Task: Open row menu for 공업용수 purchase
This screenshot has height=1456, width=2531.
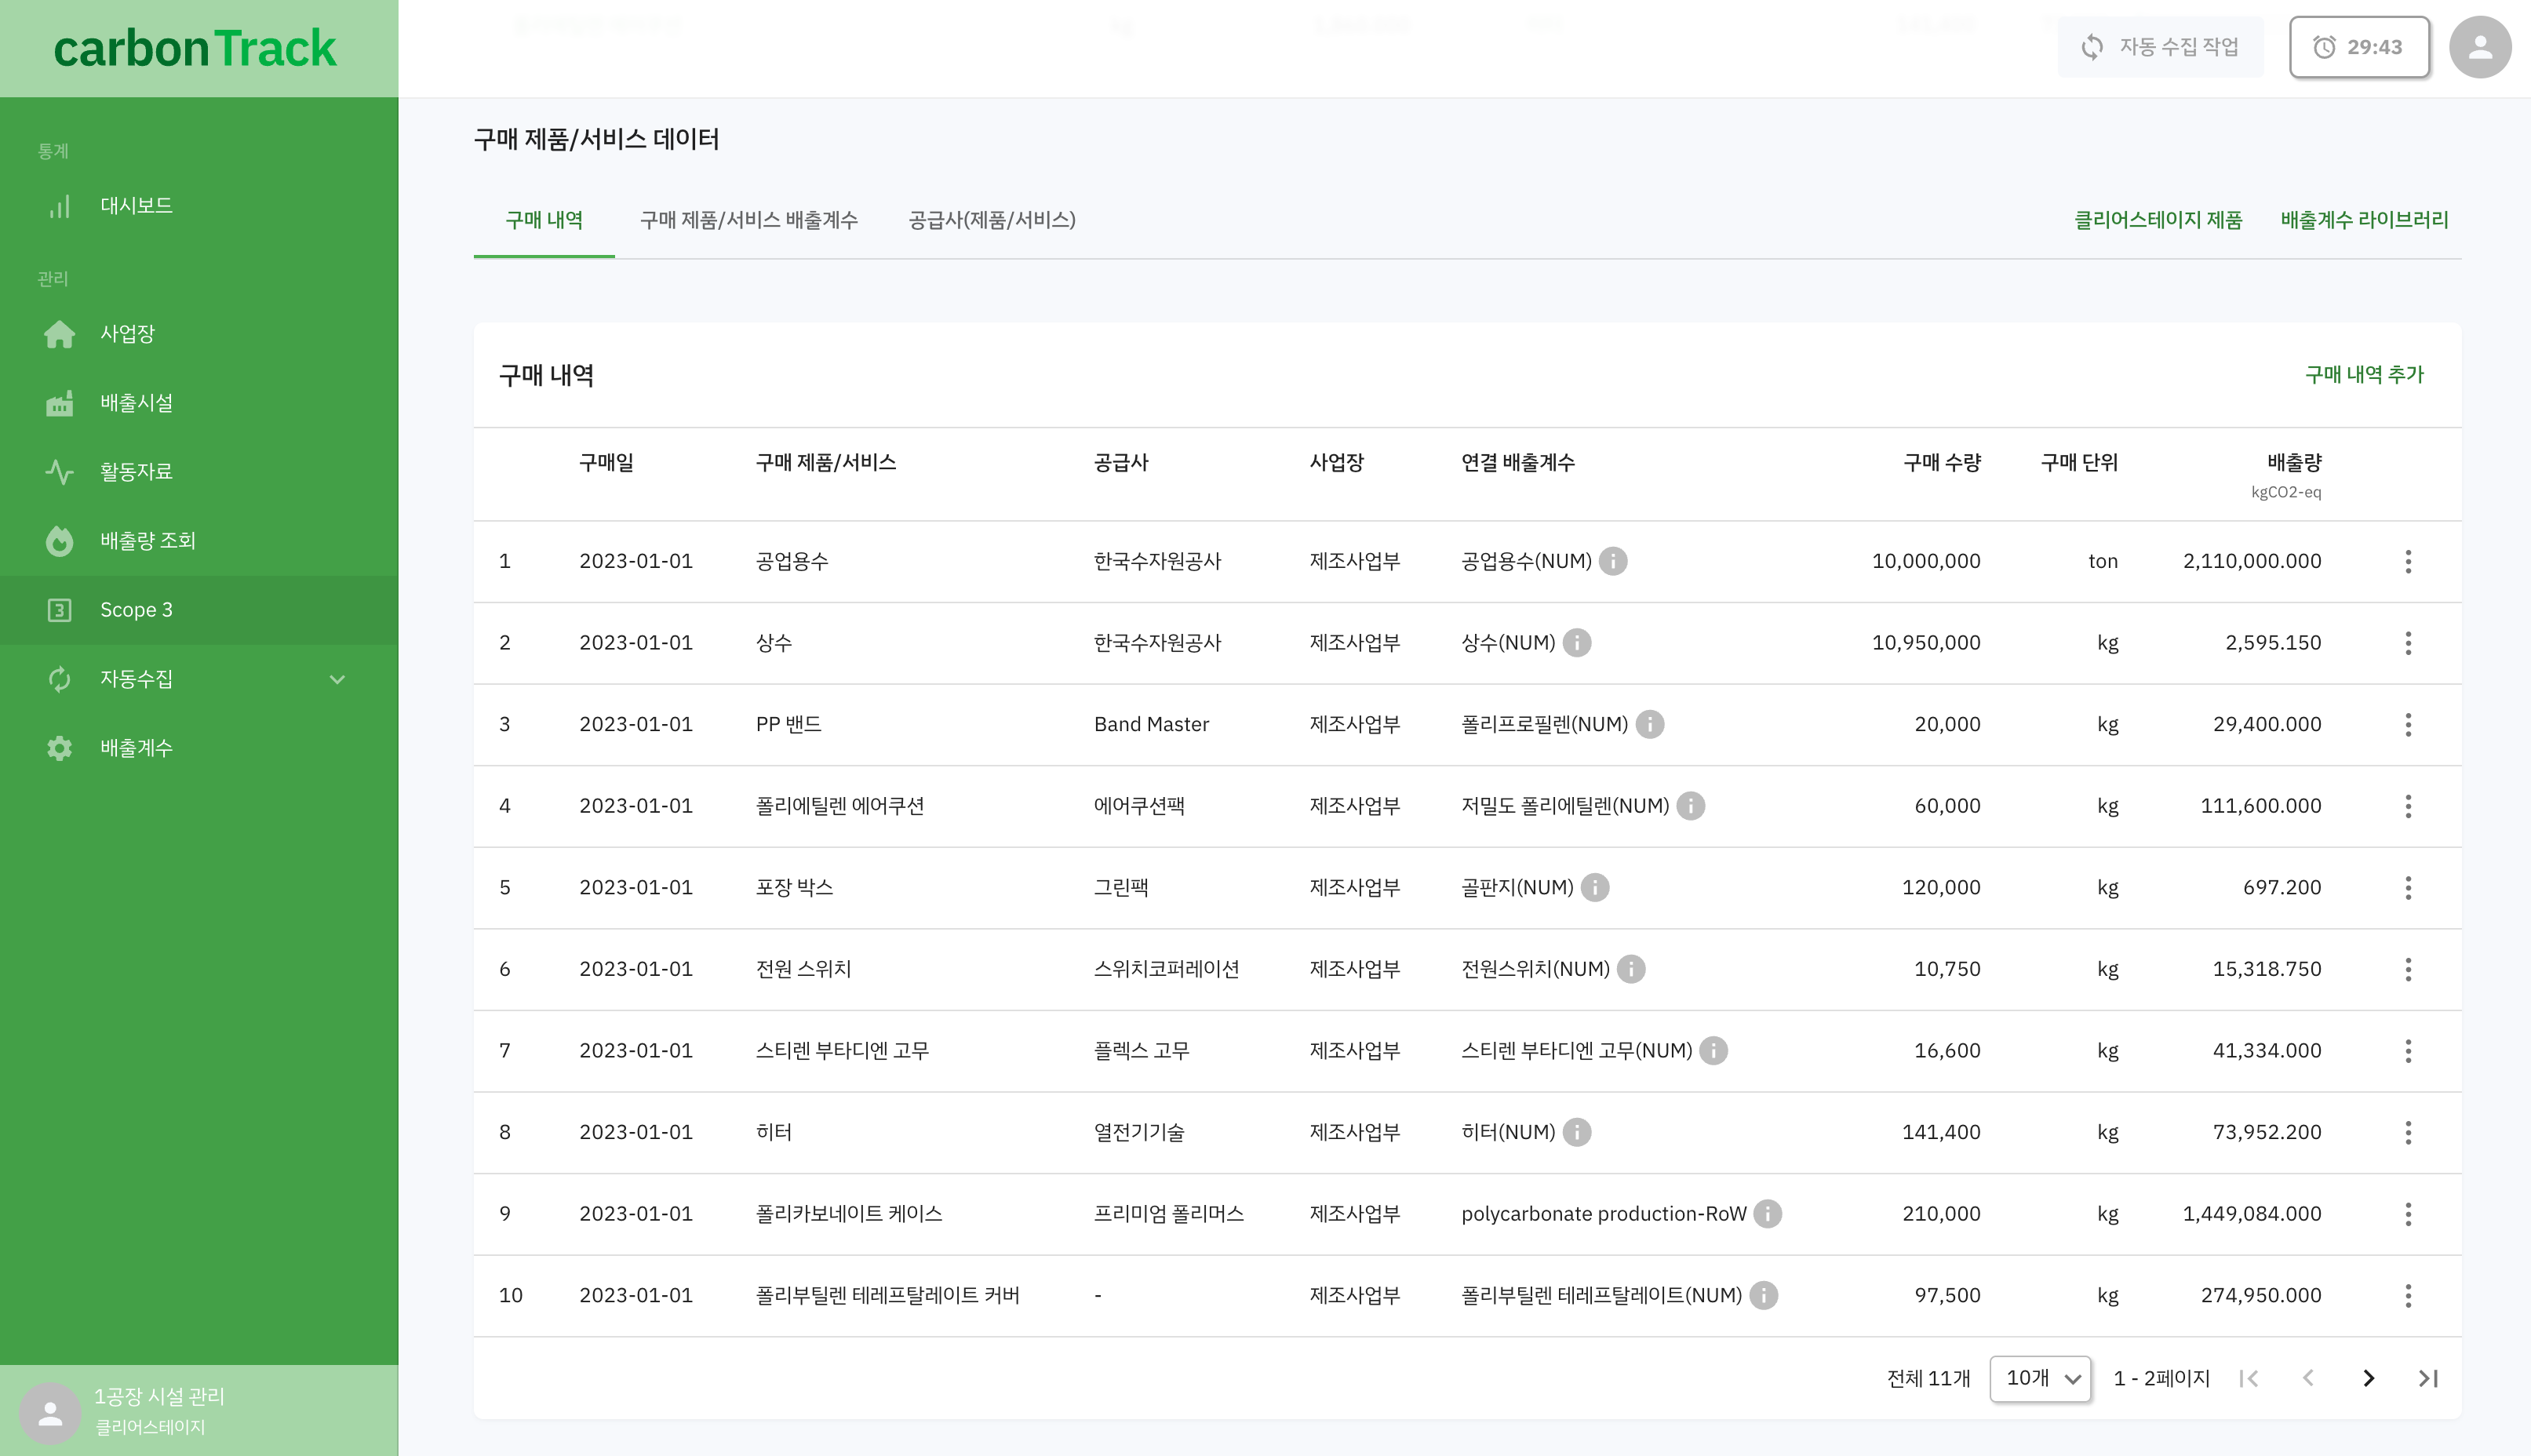Action: coord(2408,561)
